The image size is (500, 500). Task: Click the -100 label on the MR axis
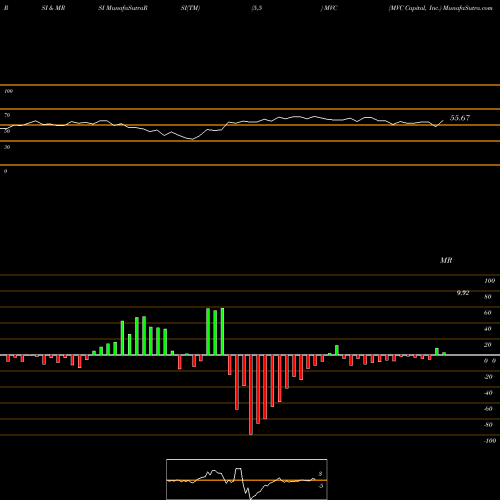[490, 441]
